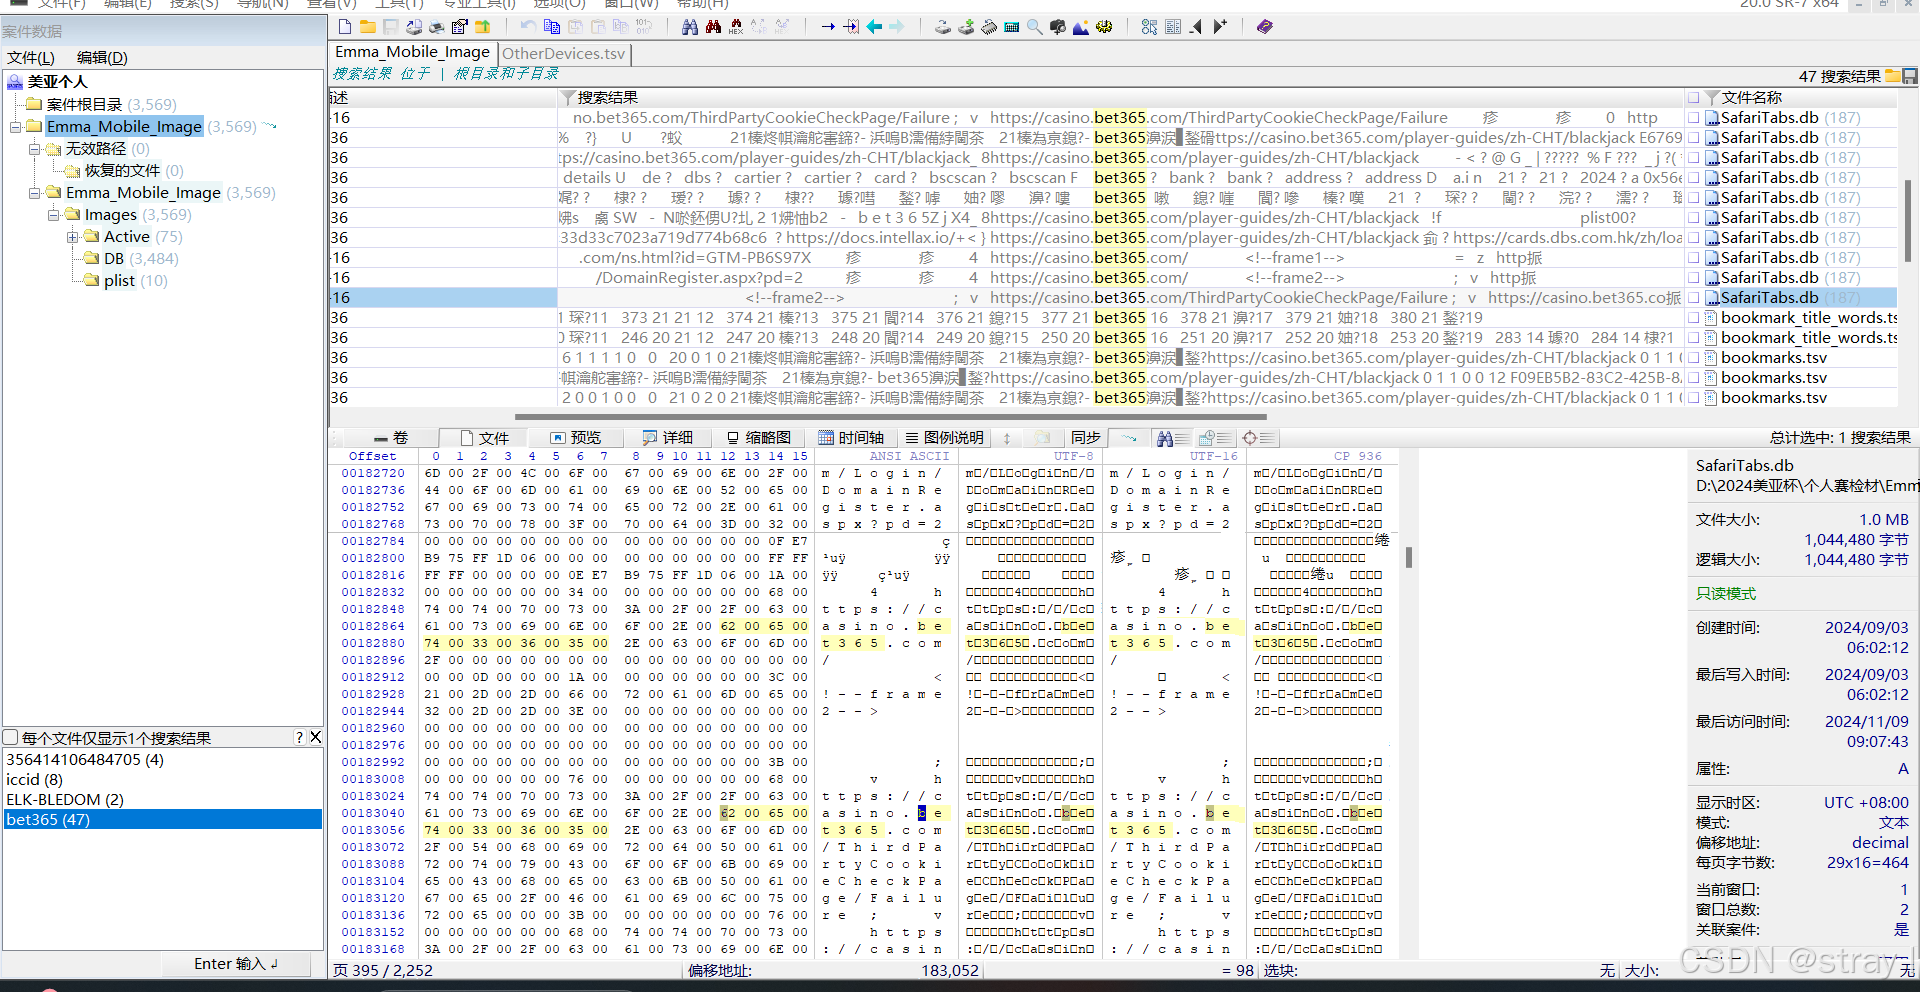Click the Open Disk toolbar icon
The width and height of the screenshot is (1920, 992).
[x=943, y=27]
